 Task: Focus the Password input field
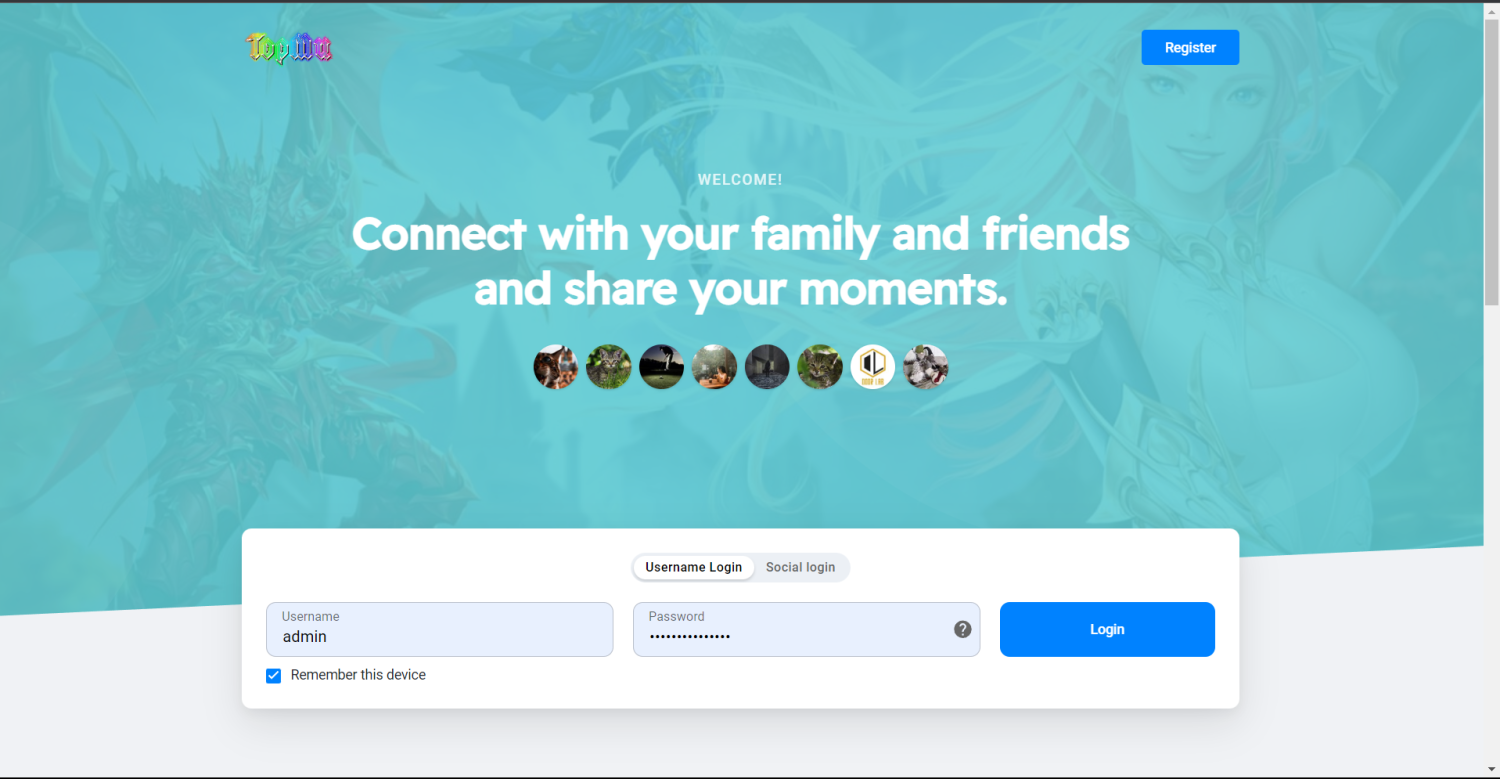[x=806, y=629]
